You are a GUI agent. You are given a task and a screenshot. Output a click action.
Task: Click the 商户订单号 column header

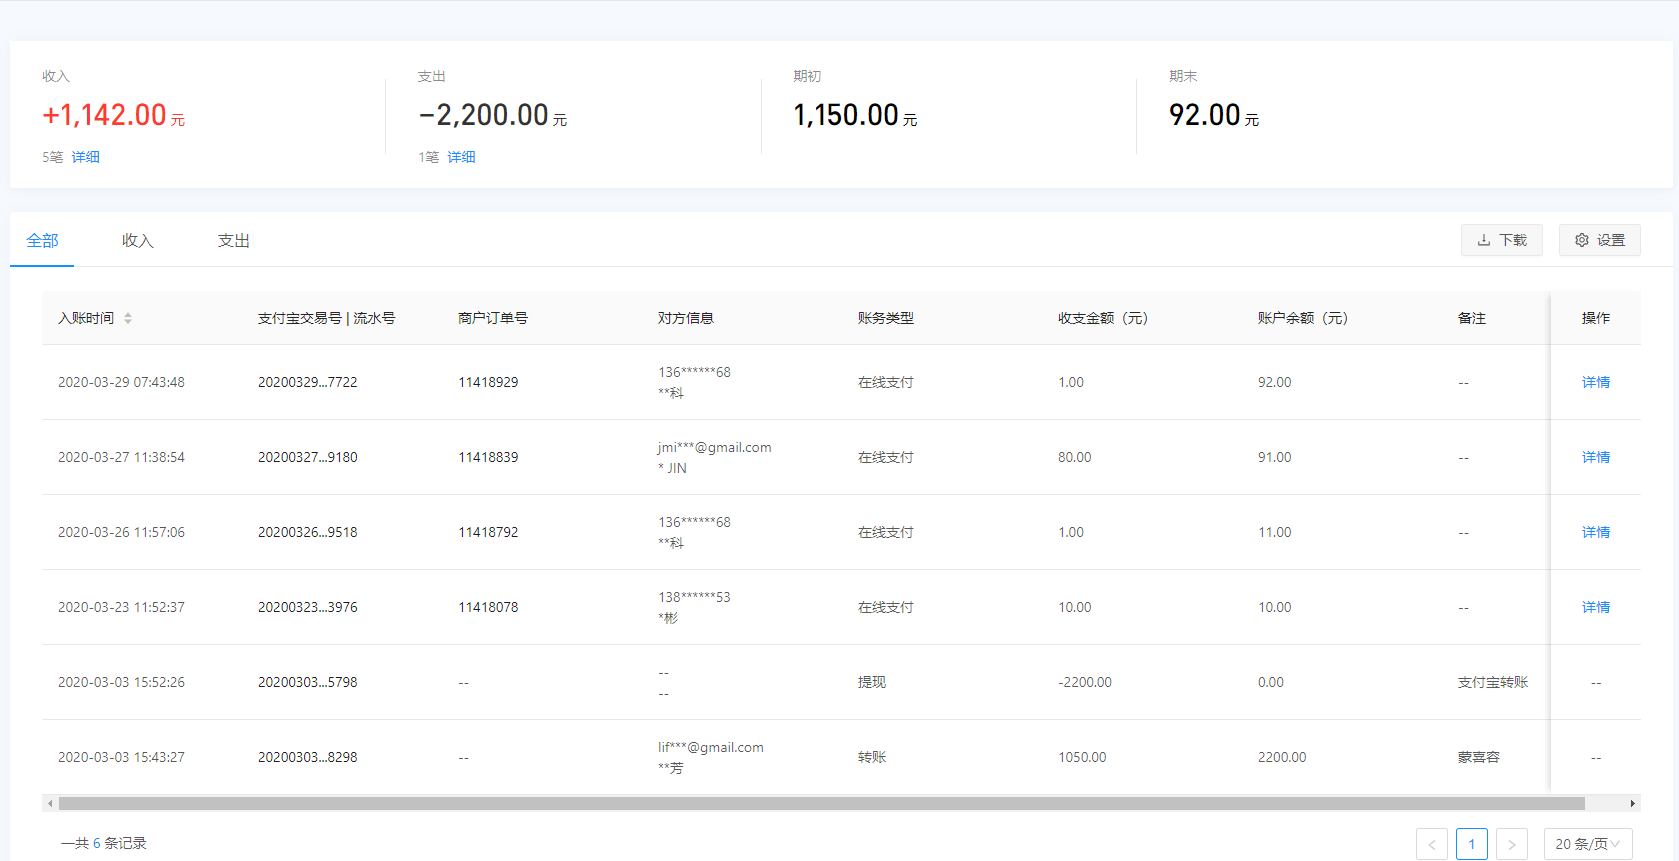(x=493, y=318)
